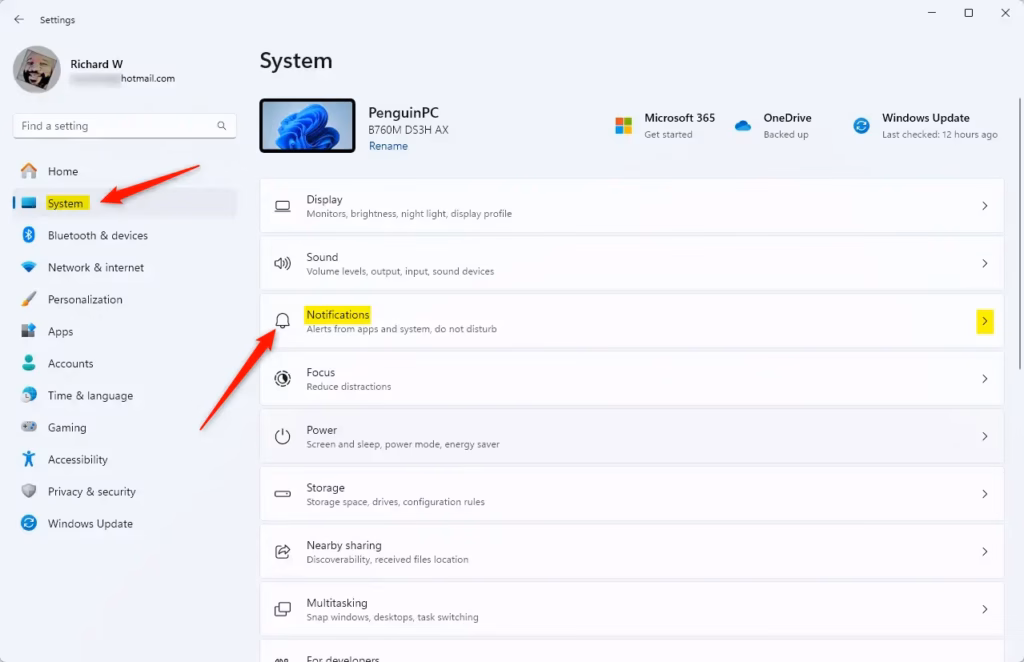
Task: Click the Windows Update sync icon at top
Action: (x=861, y=125)
